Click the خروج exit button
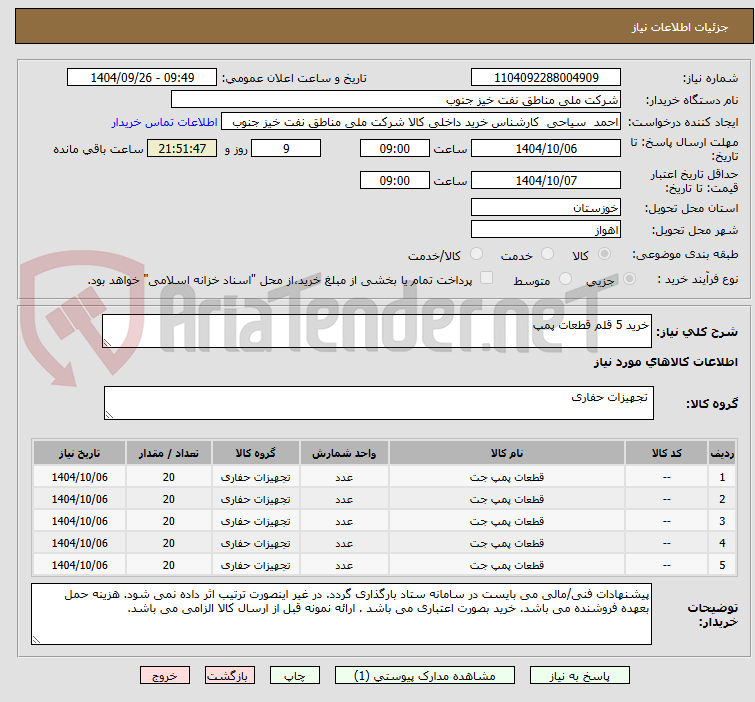This screenshot has height=702, width=755. click(165, 676)
